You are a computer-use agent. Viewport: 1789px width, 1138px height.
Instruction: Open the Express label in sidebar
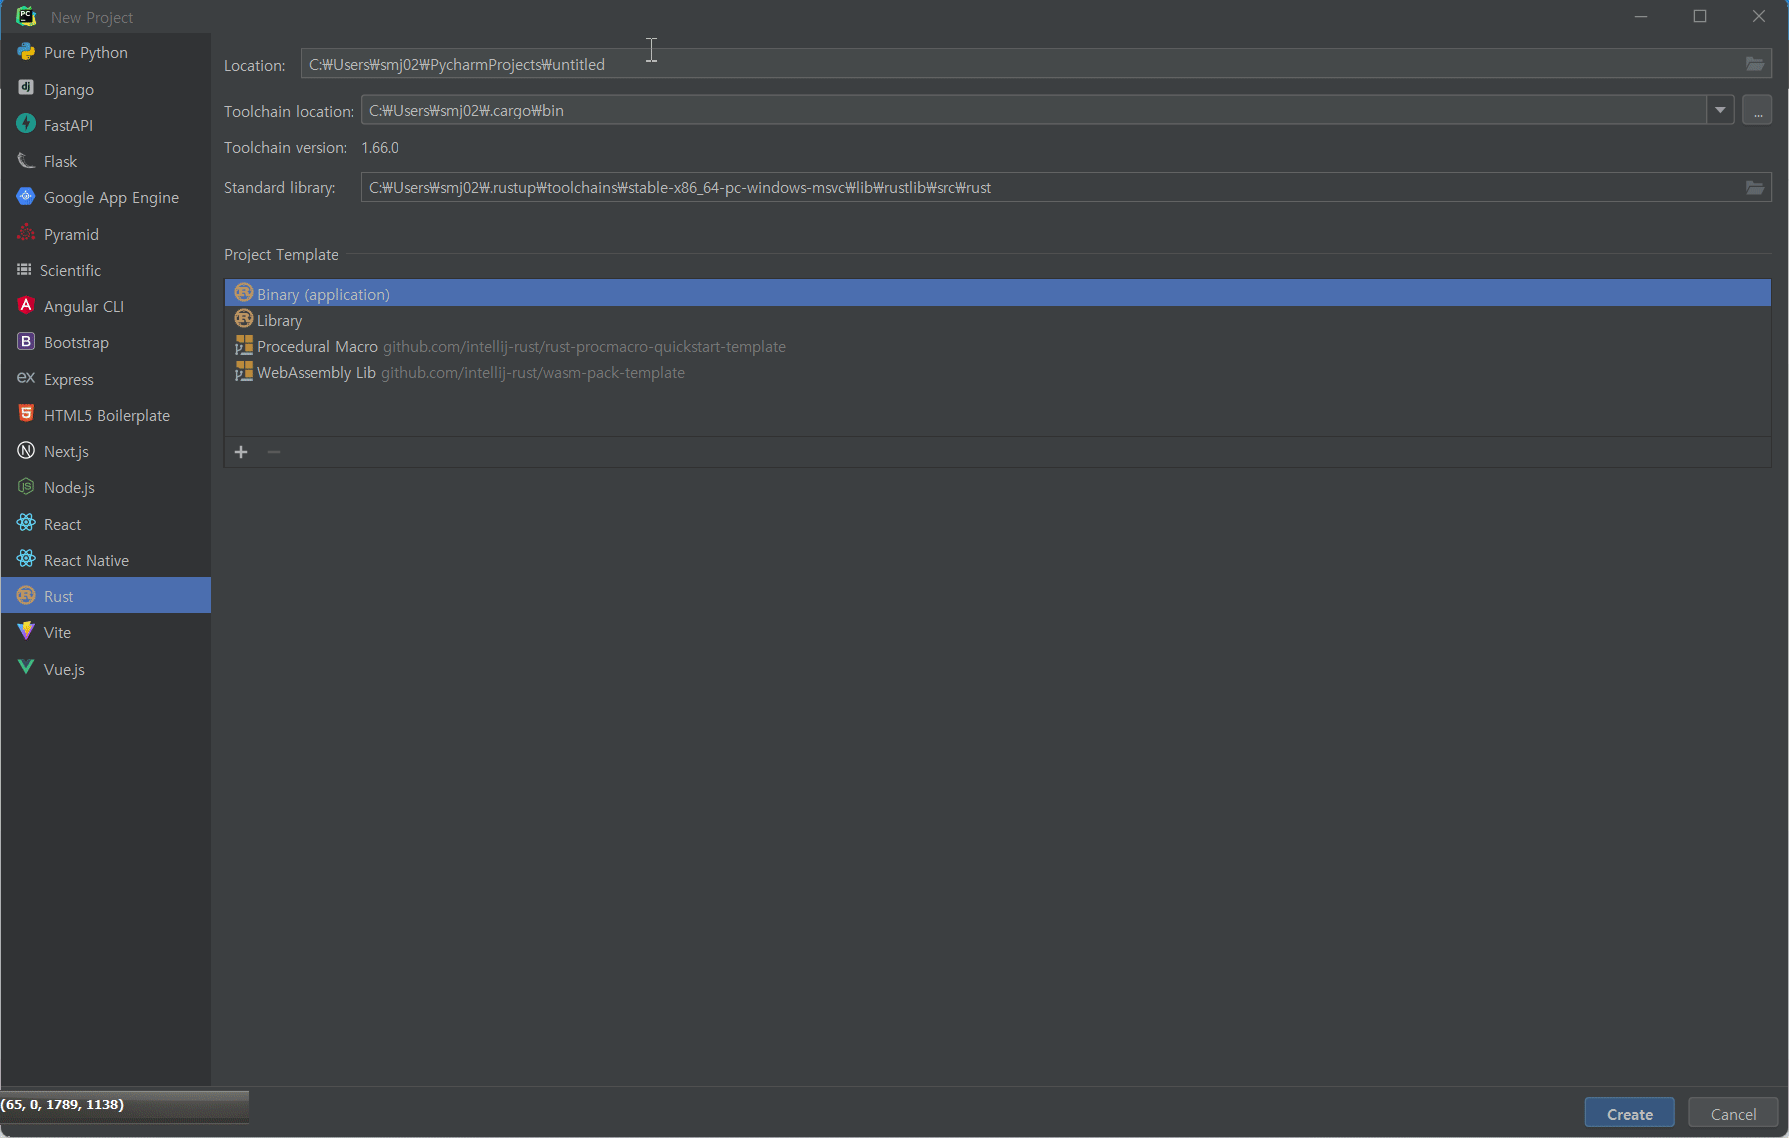pyautogui.click(x=68, y=379)
